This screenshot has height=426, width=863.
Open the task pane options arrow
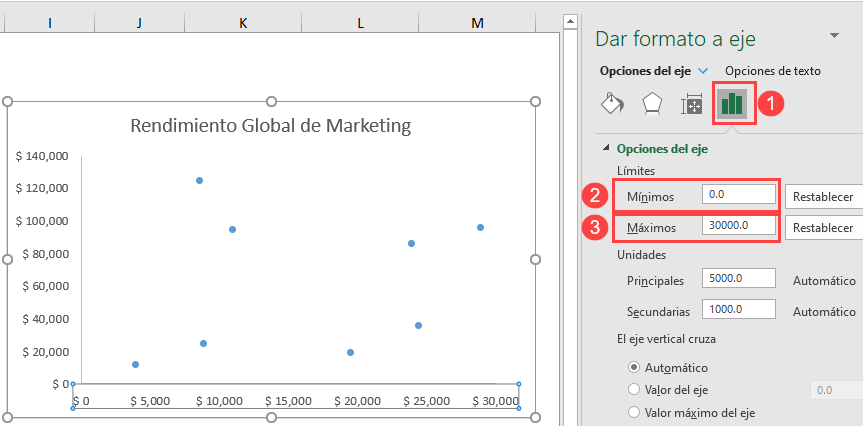tap(834, 36)
